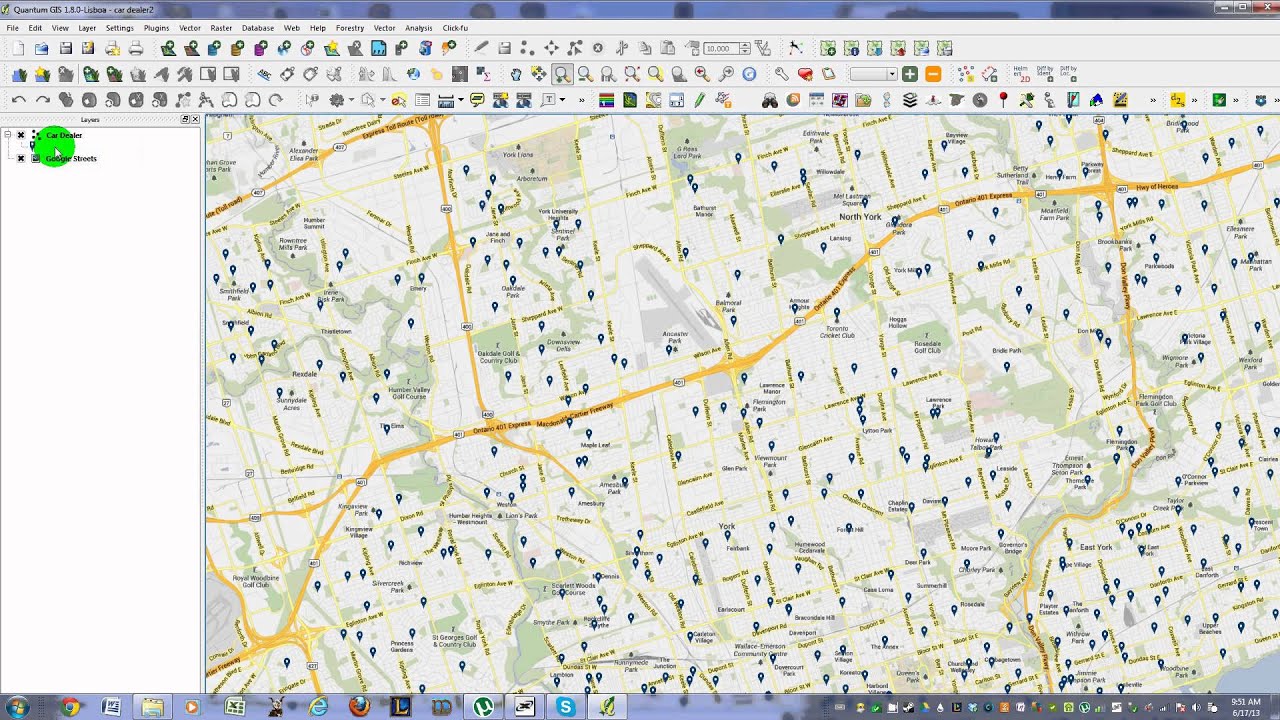The image size is (1280, 720).
Task: Click the color ramp raster icon
Action: point(606,100)
